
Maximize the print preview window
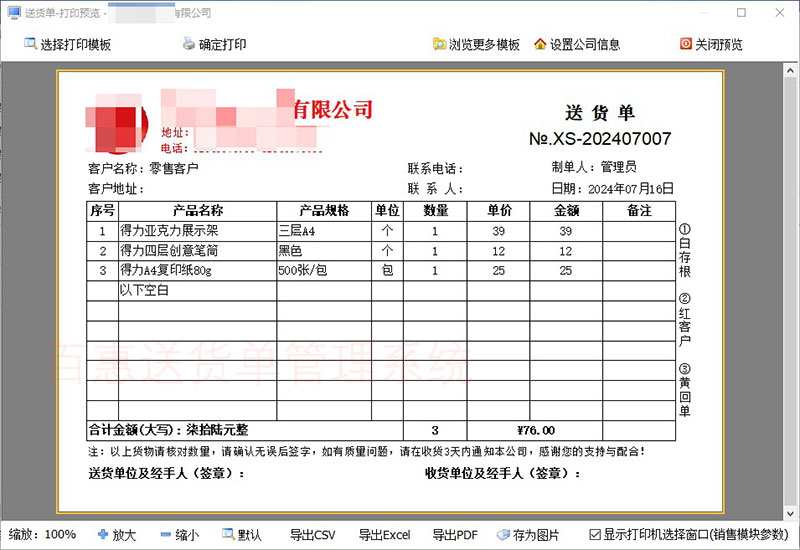pyautogui.click(x=741, y=13)
